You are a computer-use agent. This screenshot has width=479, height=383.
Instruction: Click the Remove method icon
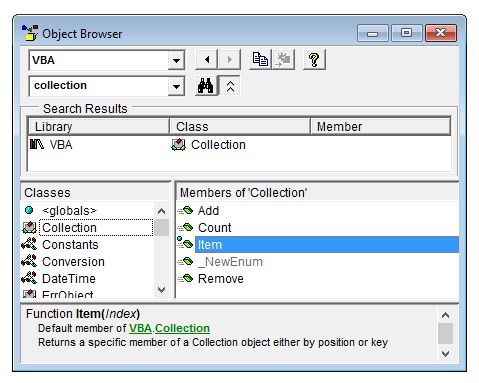coord(185,279)
